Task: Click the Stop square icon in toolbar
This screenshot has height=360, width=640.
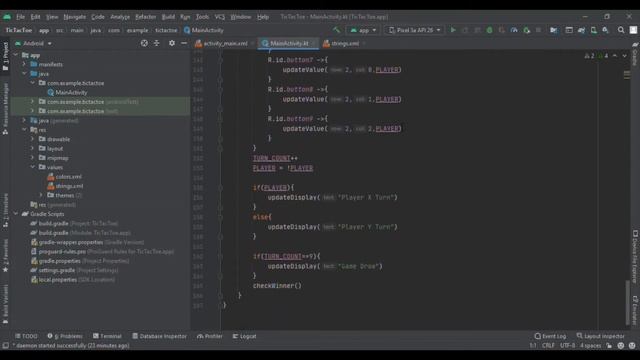Action: pyautogui.click(x=538, y=30)
